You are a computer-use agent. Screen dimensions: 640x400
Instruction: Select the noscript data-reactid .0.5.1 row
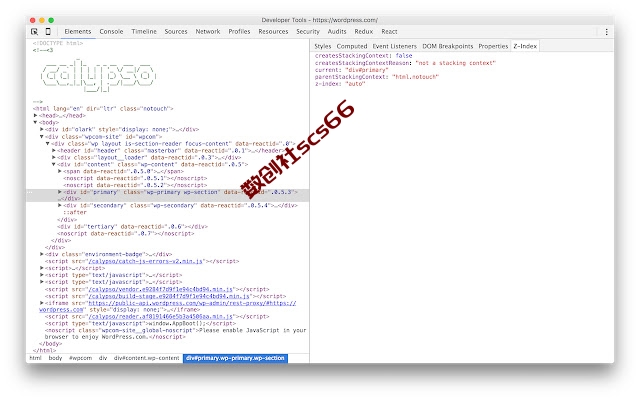(135, 178)
